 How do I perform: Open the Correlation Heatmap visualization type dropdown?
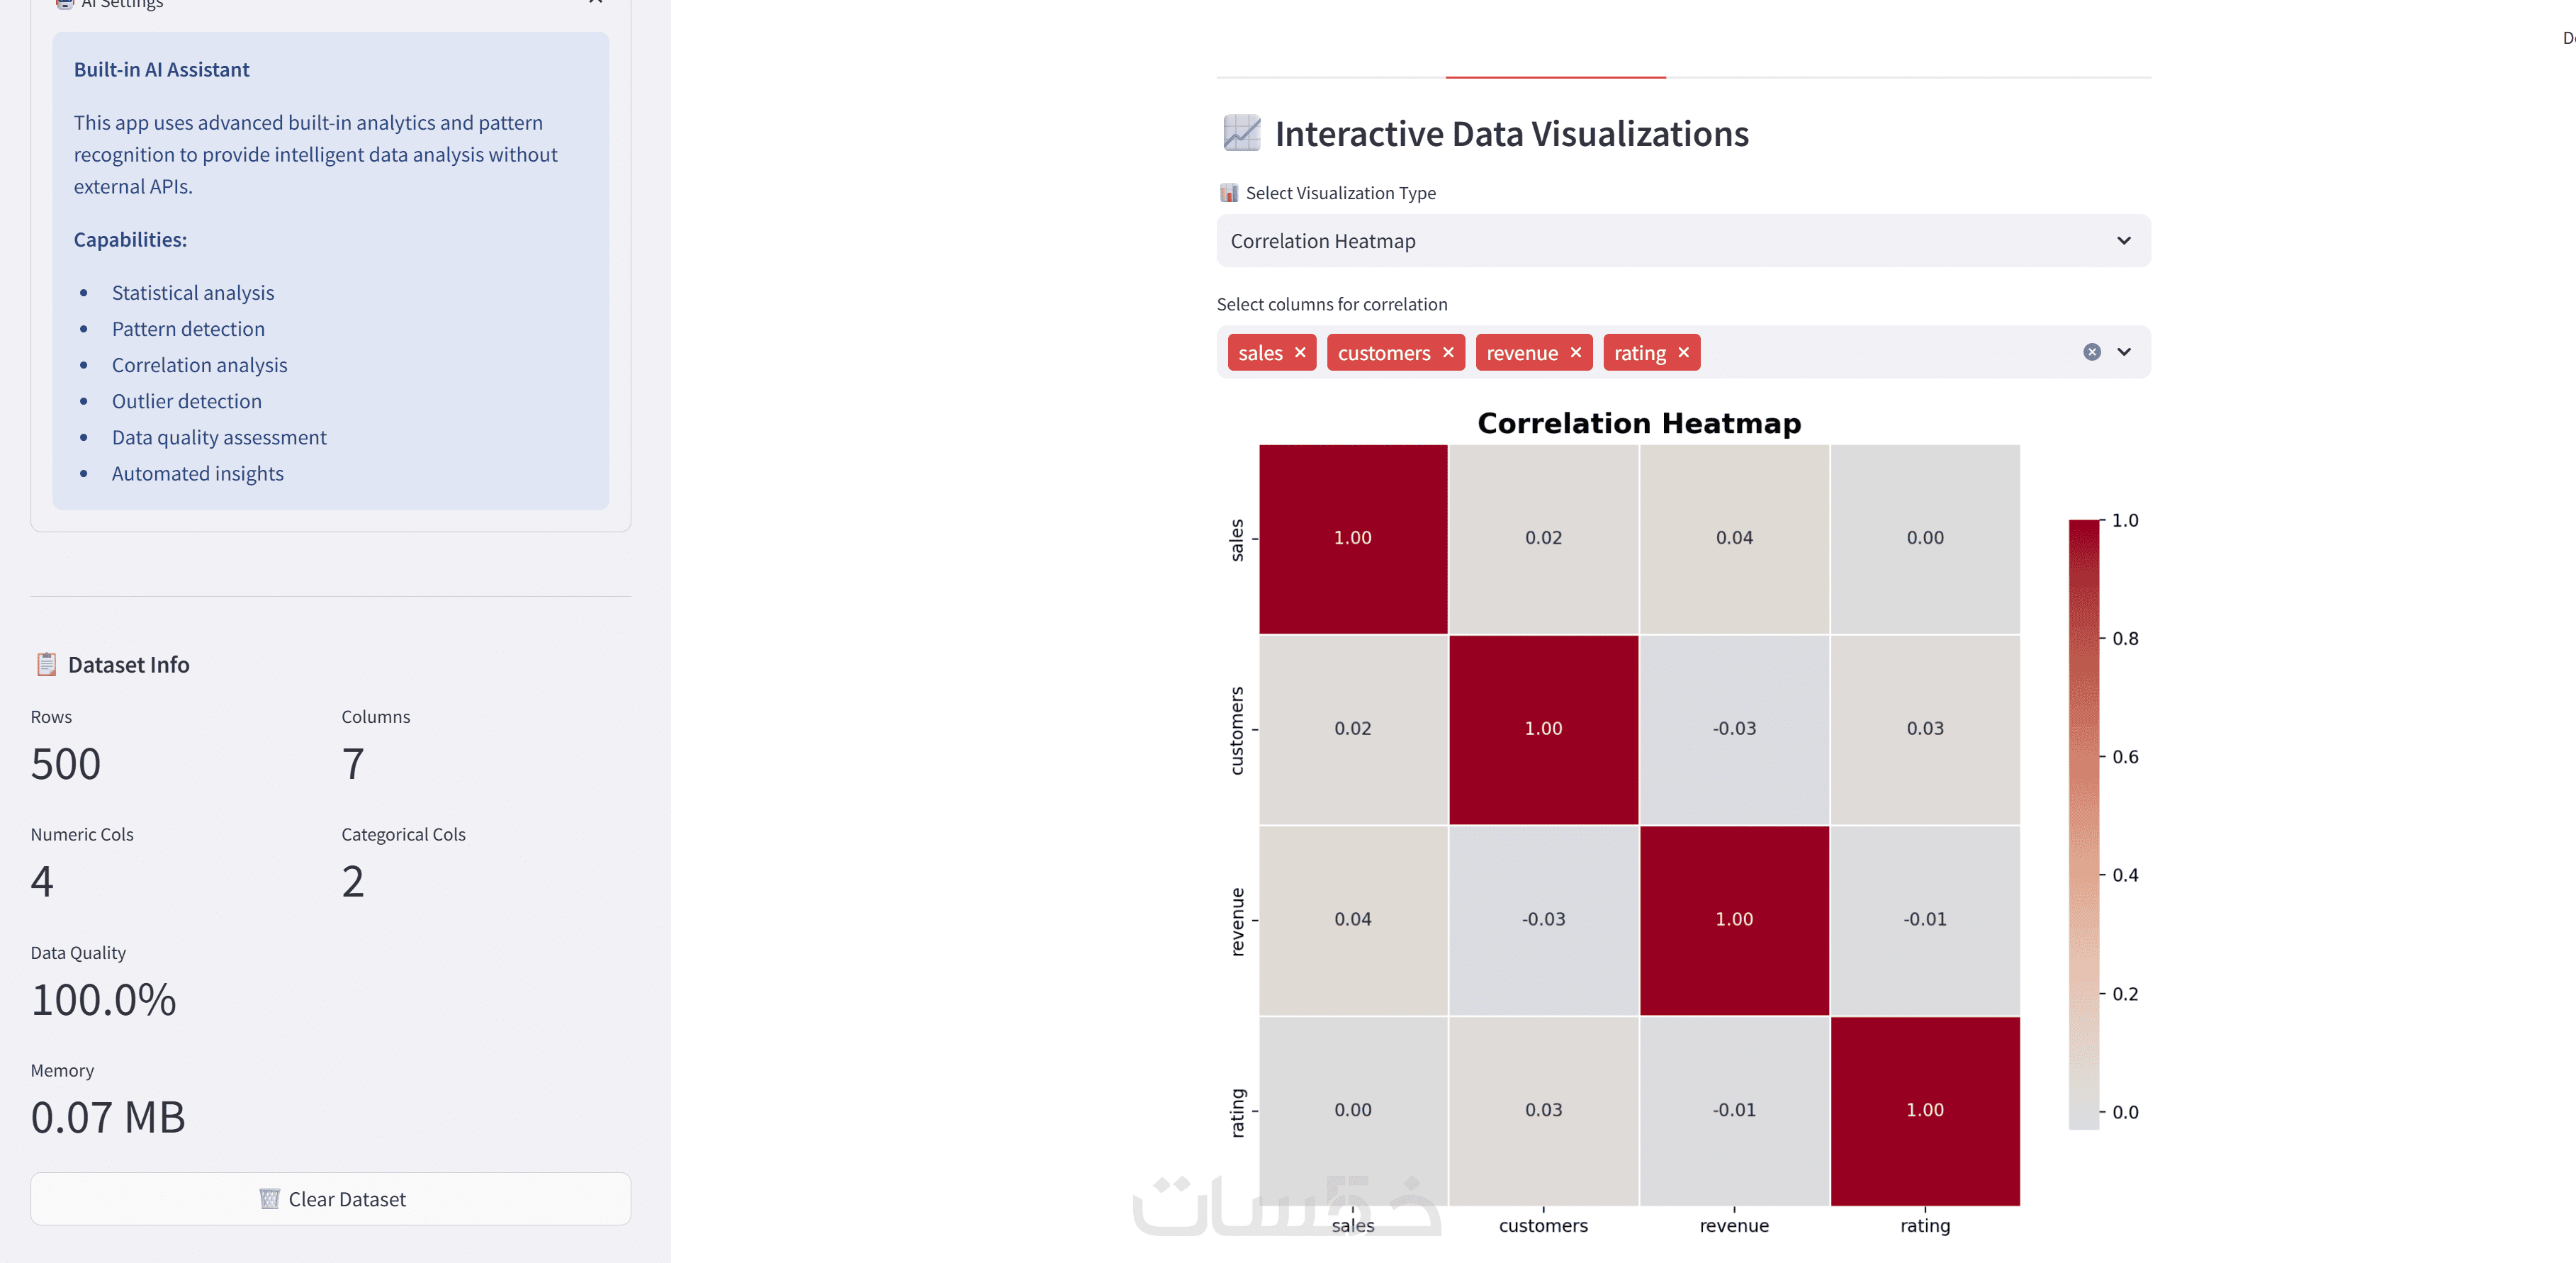1683,241
